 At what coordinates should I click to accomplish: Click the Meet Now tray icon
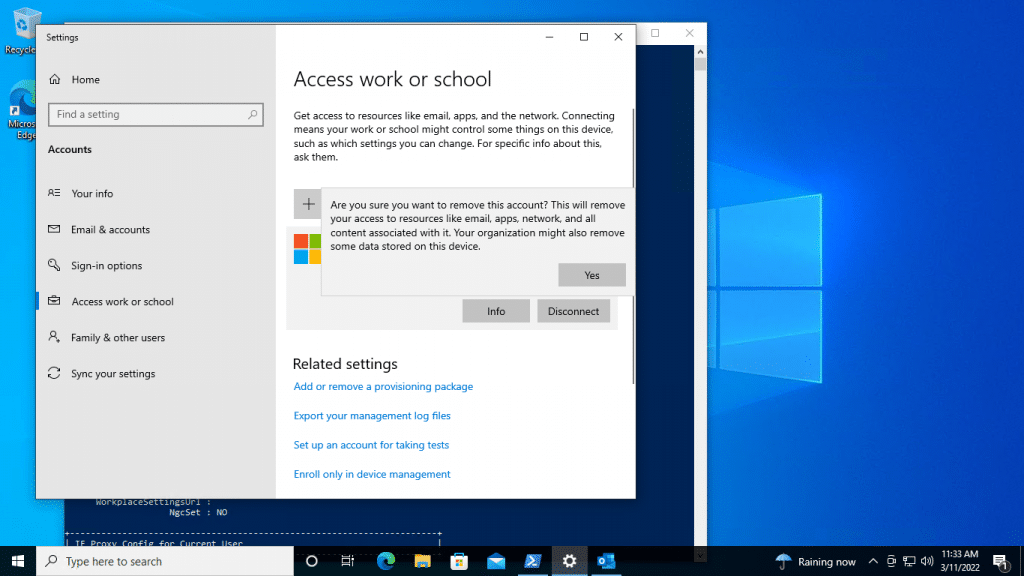(x=891, y=561)
